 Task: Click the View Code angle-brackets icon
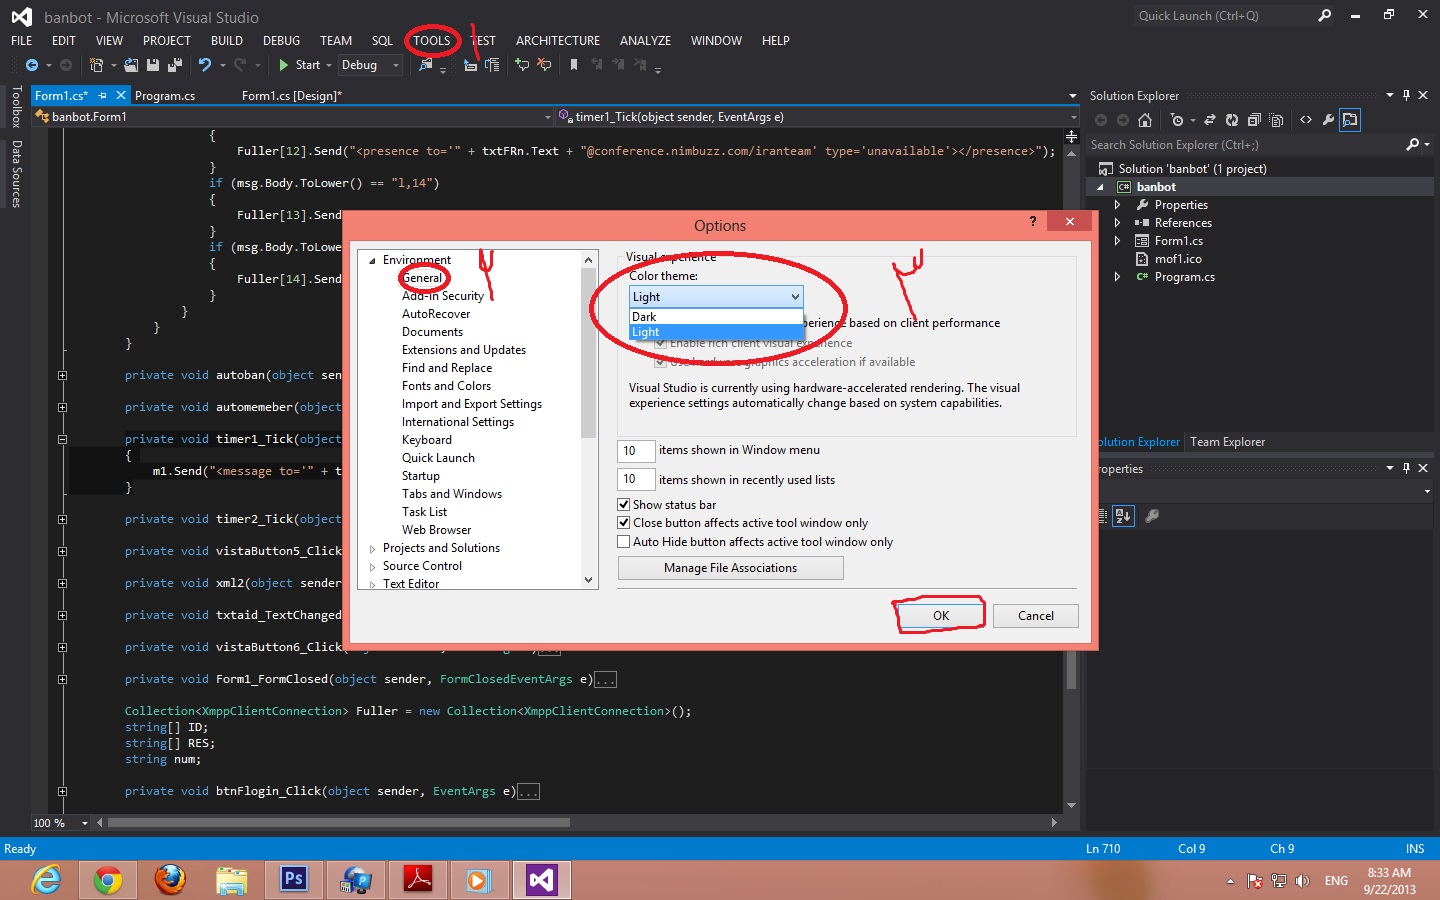[x=1306, y=120]
